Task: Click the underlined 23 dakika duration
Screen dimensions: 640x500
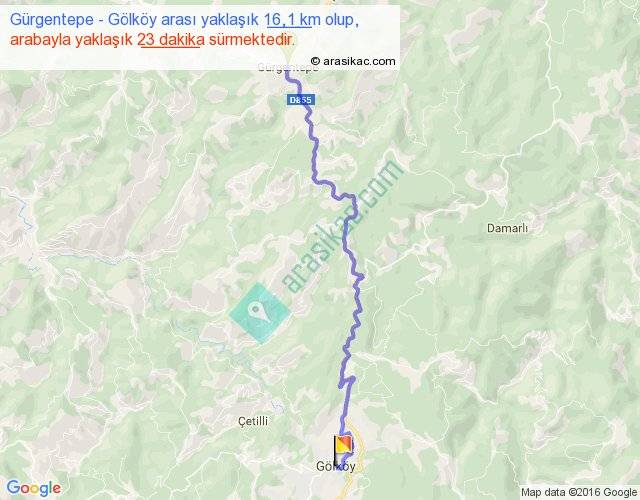Action: click(171, 40)
